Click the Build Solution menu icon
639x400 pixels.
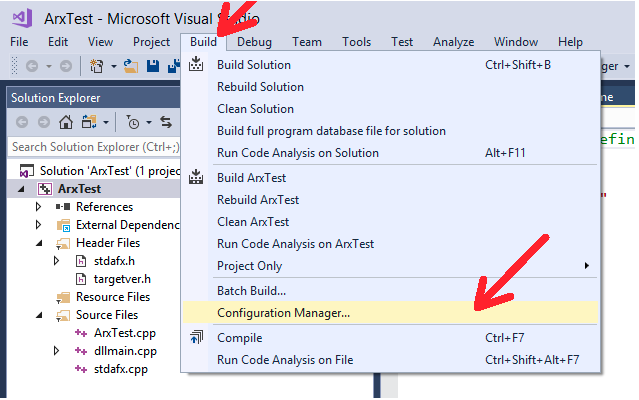point(196,64)
